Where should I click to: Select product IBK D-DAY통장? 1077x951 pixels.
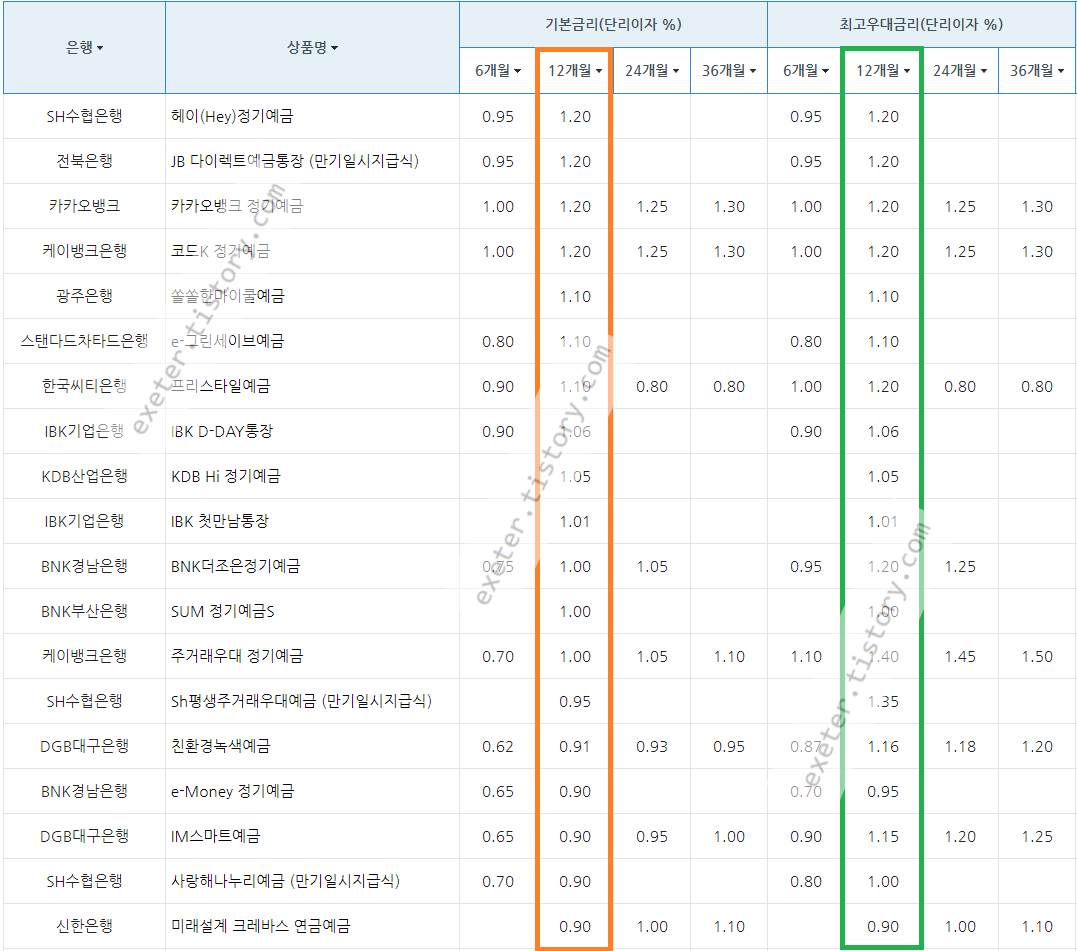coord(222,431)
